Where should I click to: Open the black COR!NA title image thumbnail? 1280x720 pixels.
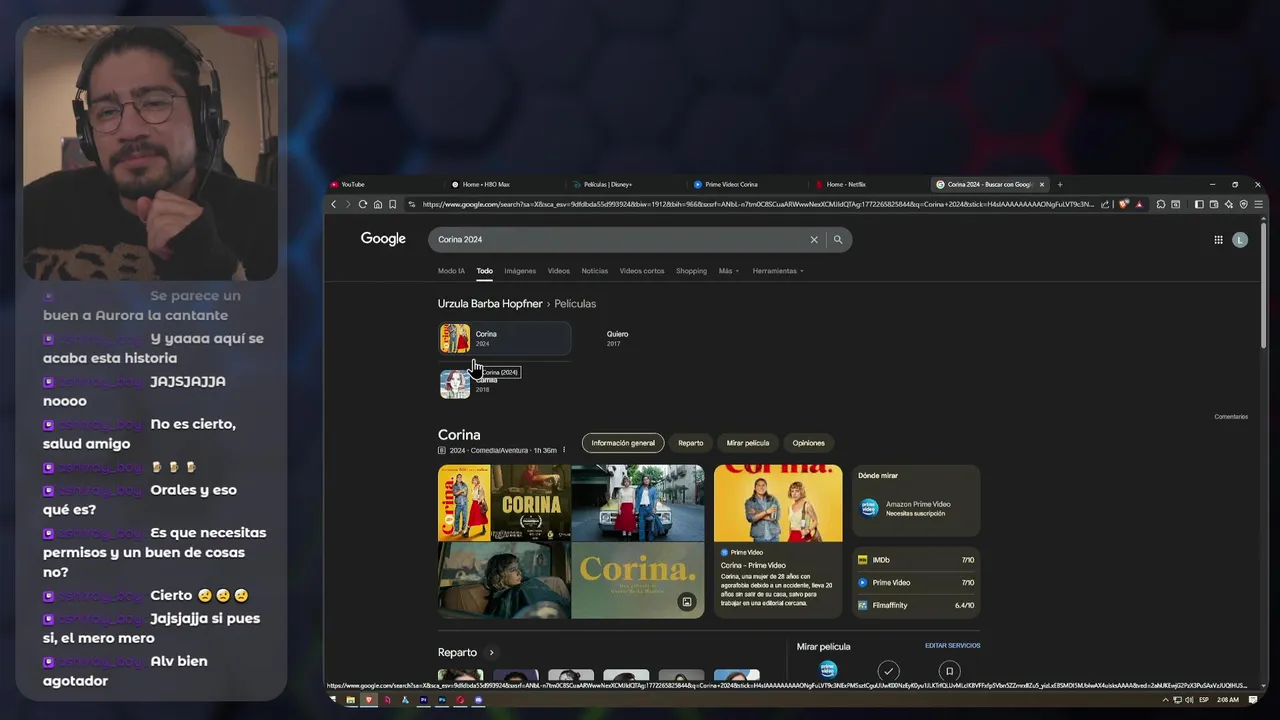pos(531,503)
